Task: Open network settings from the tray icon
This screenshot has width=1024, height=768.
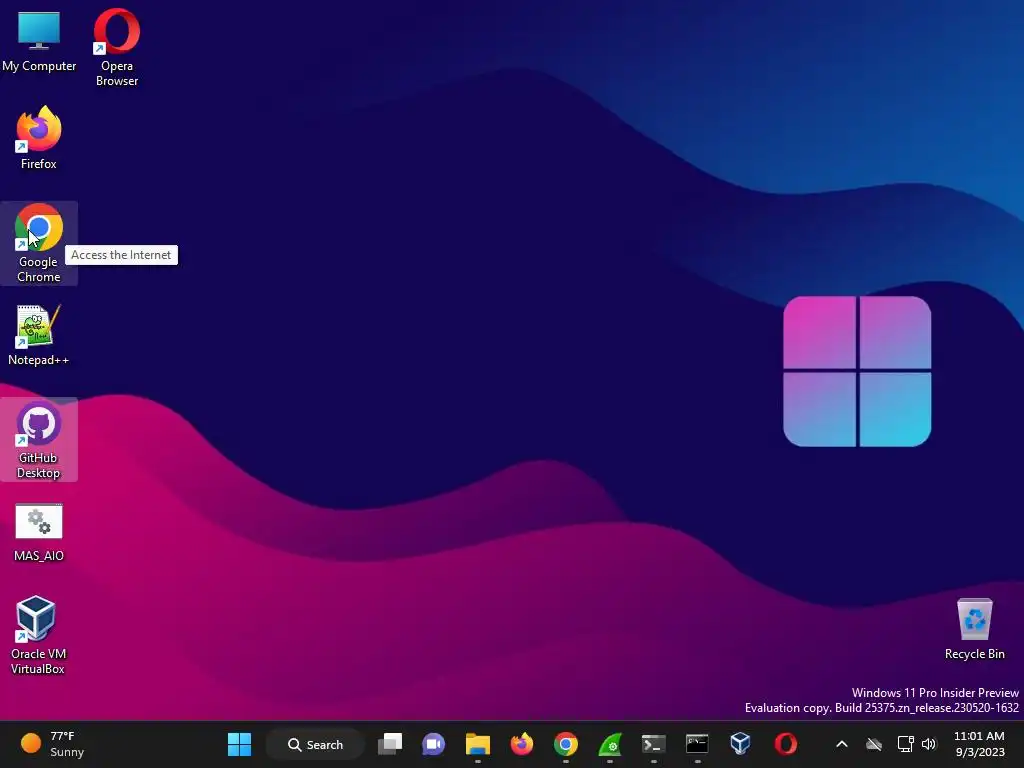Action: coord(905,744)
